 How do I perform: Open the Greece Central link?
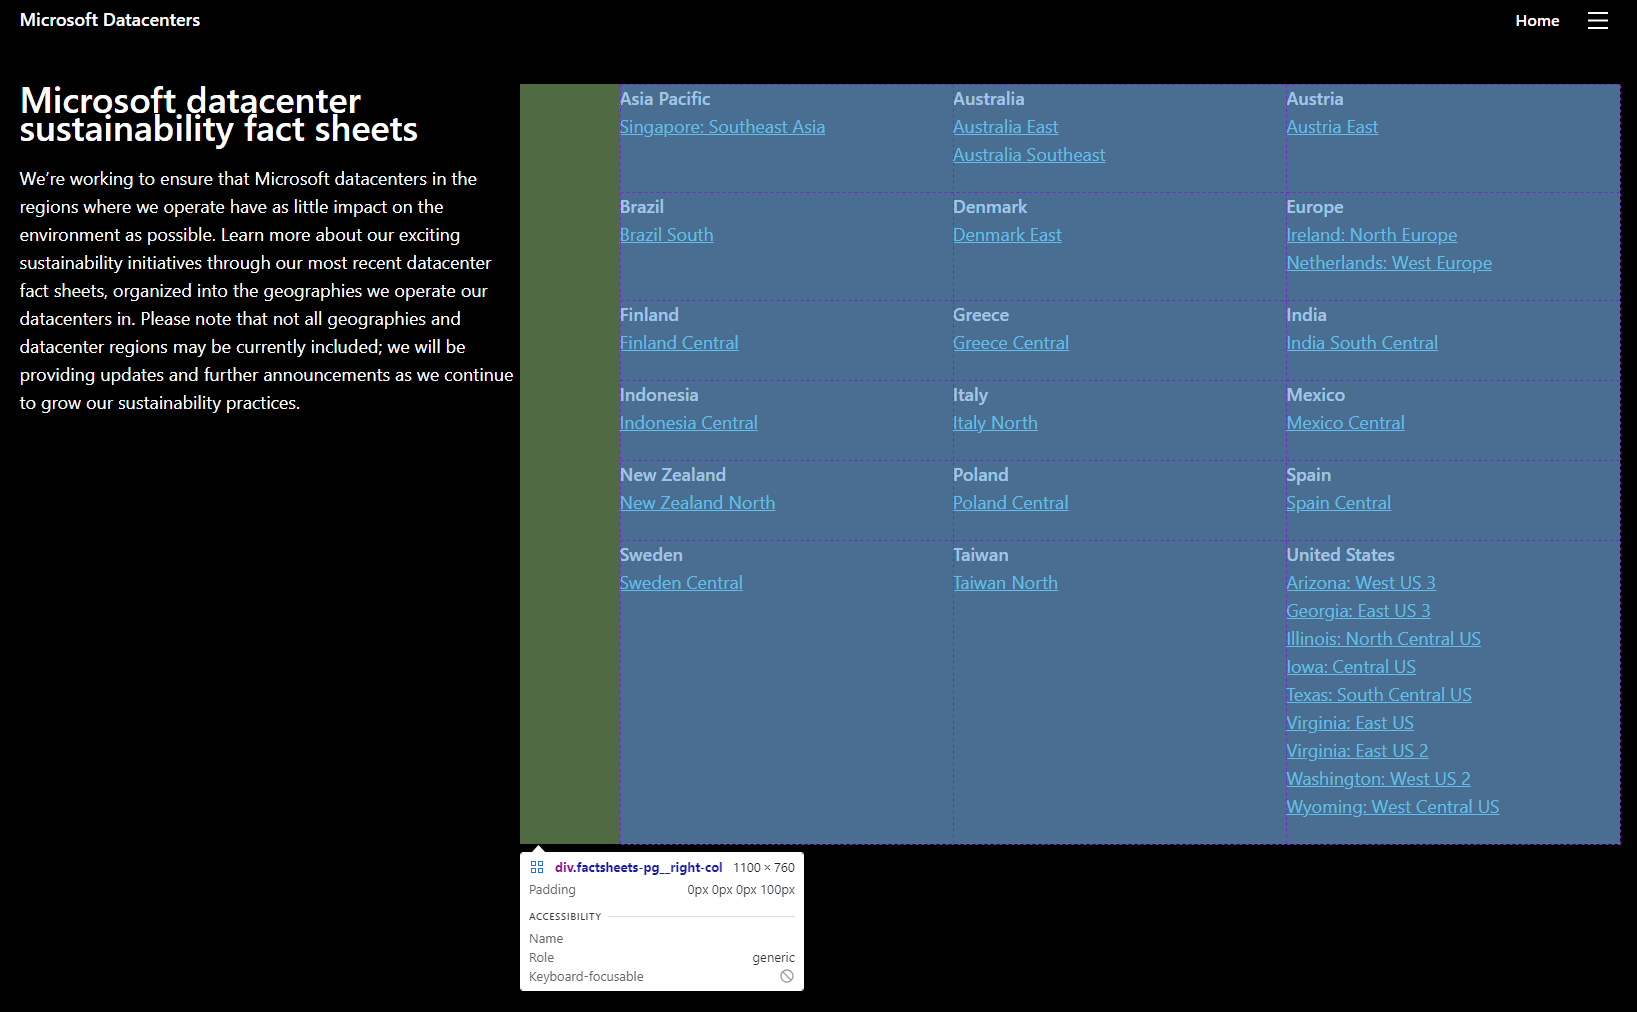coord(1011,343)
